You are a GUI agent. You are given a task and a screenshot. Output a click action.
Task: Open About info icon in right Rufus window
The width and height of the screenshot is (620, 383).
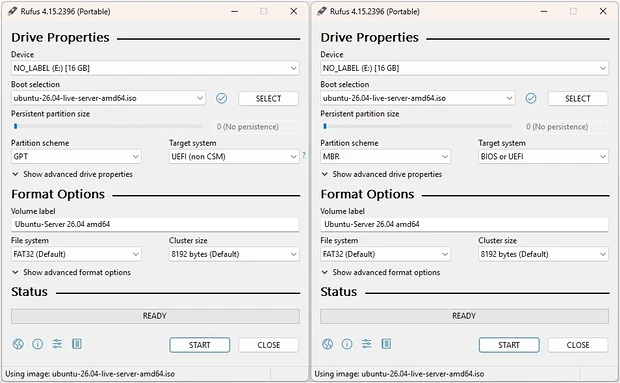[347, 344]
